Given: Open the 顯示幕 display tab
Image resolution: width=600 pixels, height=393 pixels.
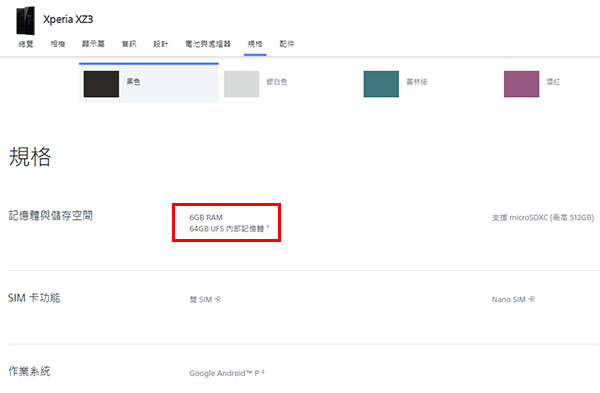Looking at the screenshot, I should [x=93, y=44].
